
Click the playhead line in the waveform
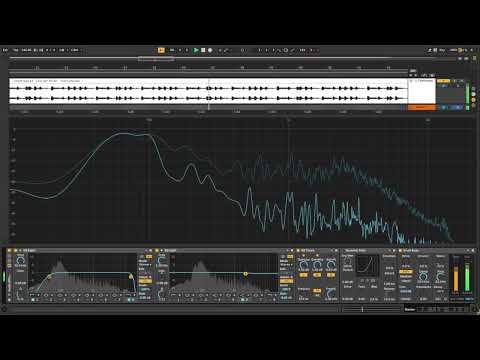209,94
